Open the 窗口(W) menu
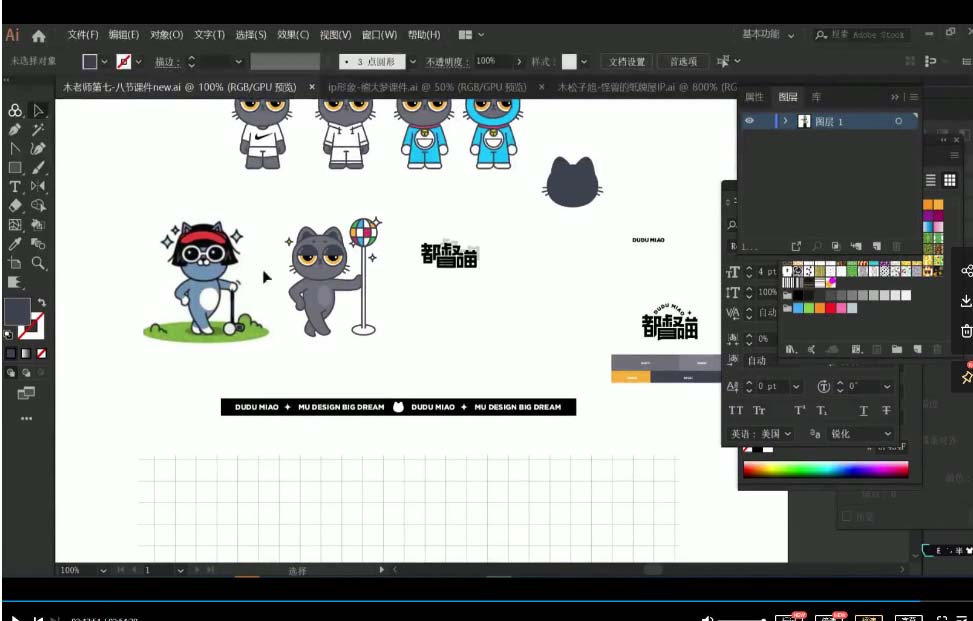The width and height of the screenshot is (973, 621). pos(379,35)
